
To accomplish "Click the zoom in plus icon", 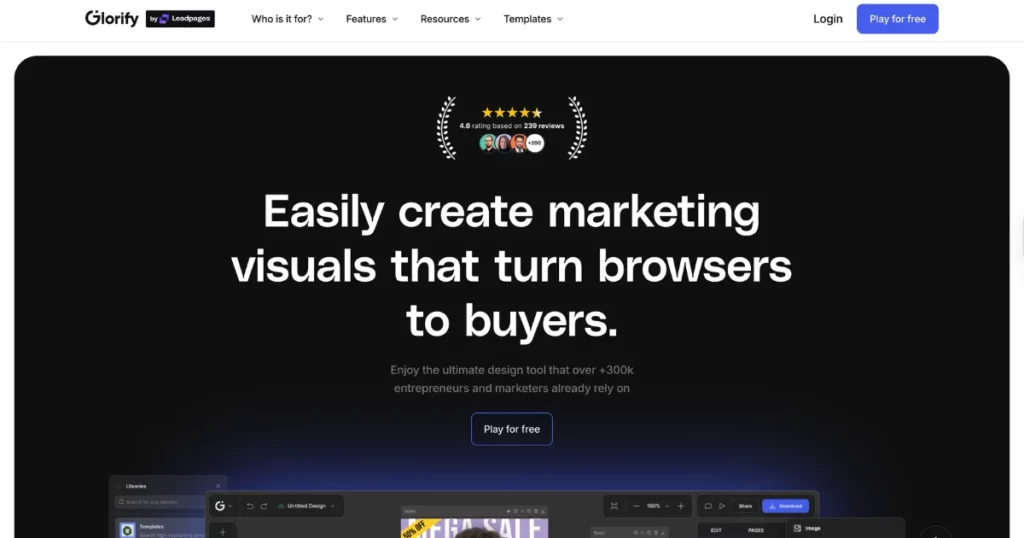I will pos(680,506).
